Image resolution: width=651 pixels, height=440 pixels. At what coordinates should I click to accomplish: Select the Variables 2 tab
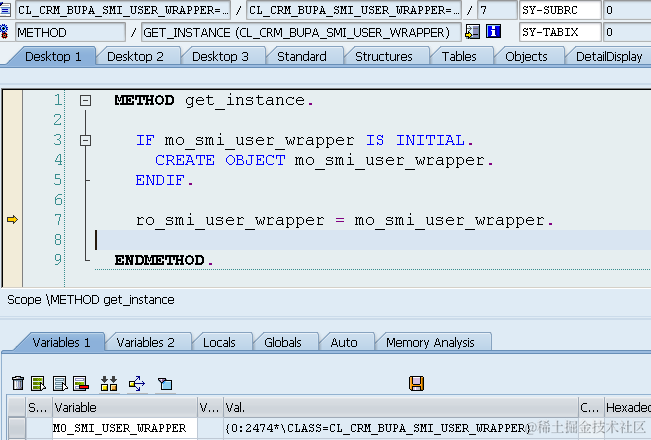click(x=145, y=342)
